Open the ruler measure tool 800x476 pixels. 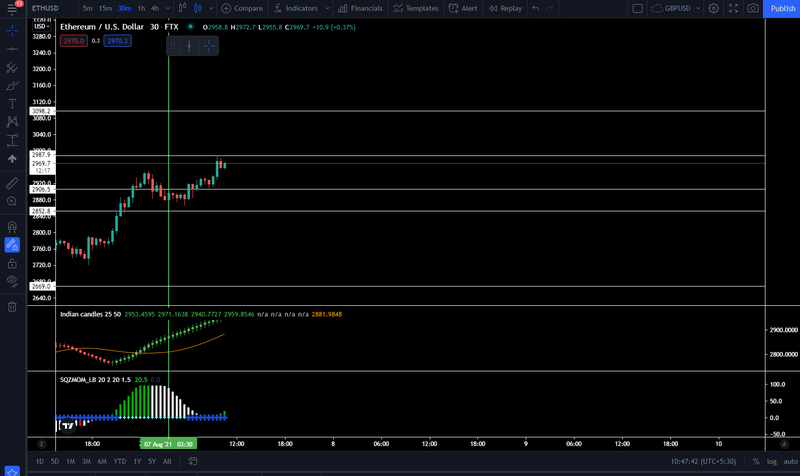click(12, 183)
